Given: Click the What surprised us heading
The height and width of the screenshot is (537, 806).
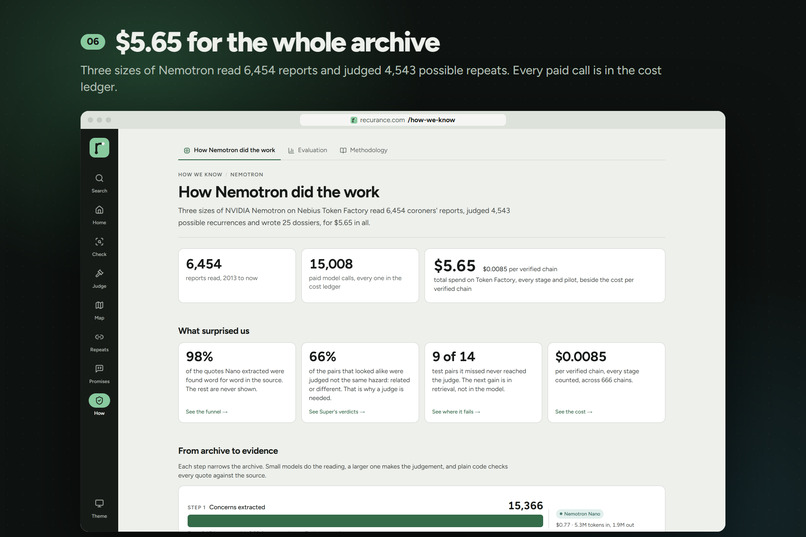Looking at the screenshot, I should click(x=214, y=331).
